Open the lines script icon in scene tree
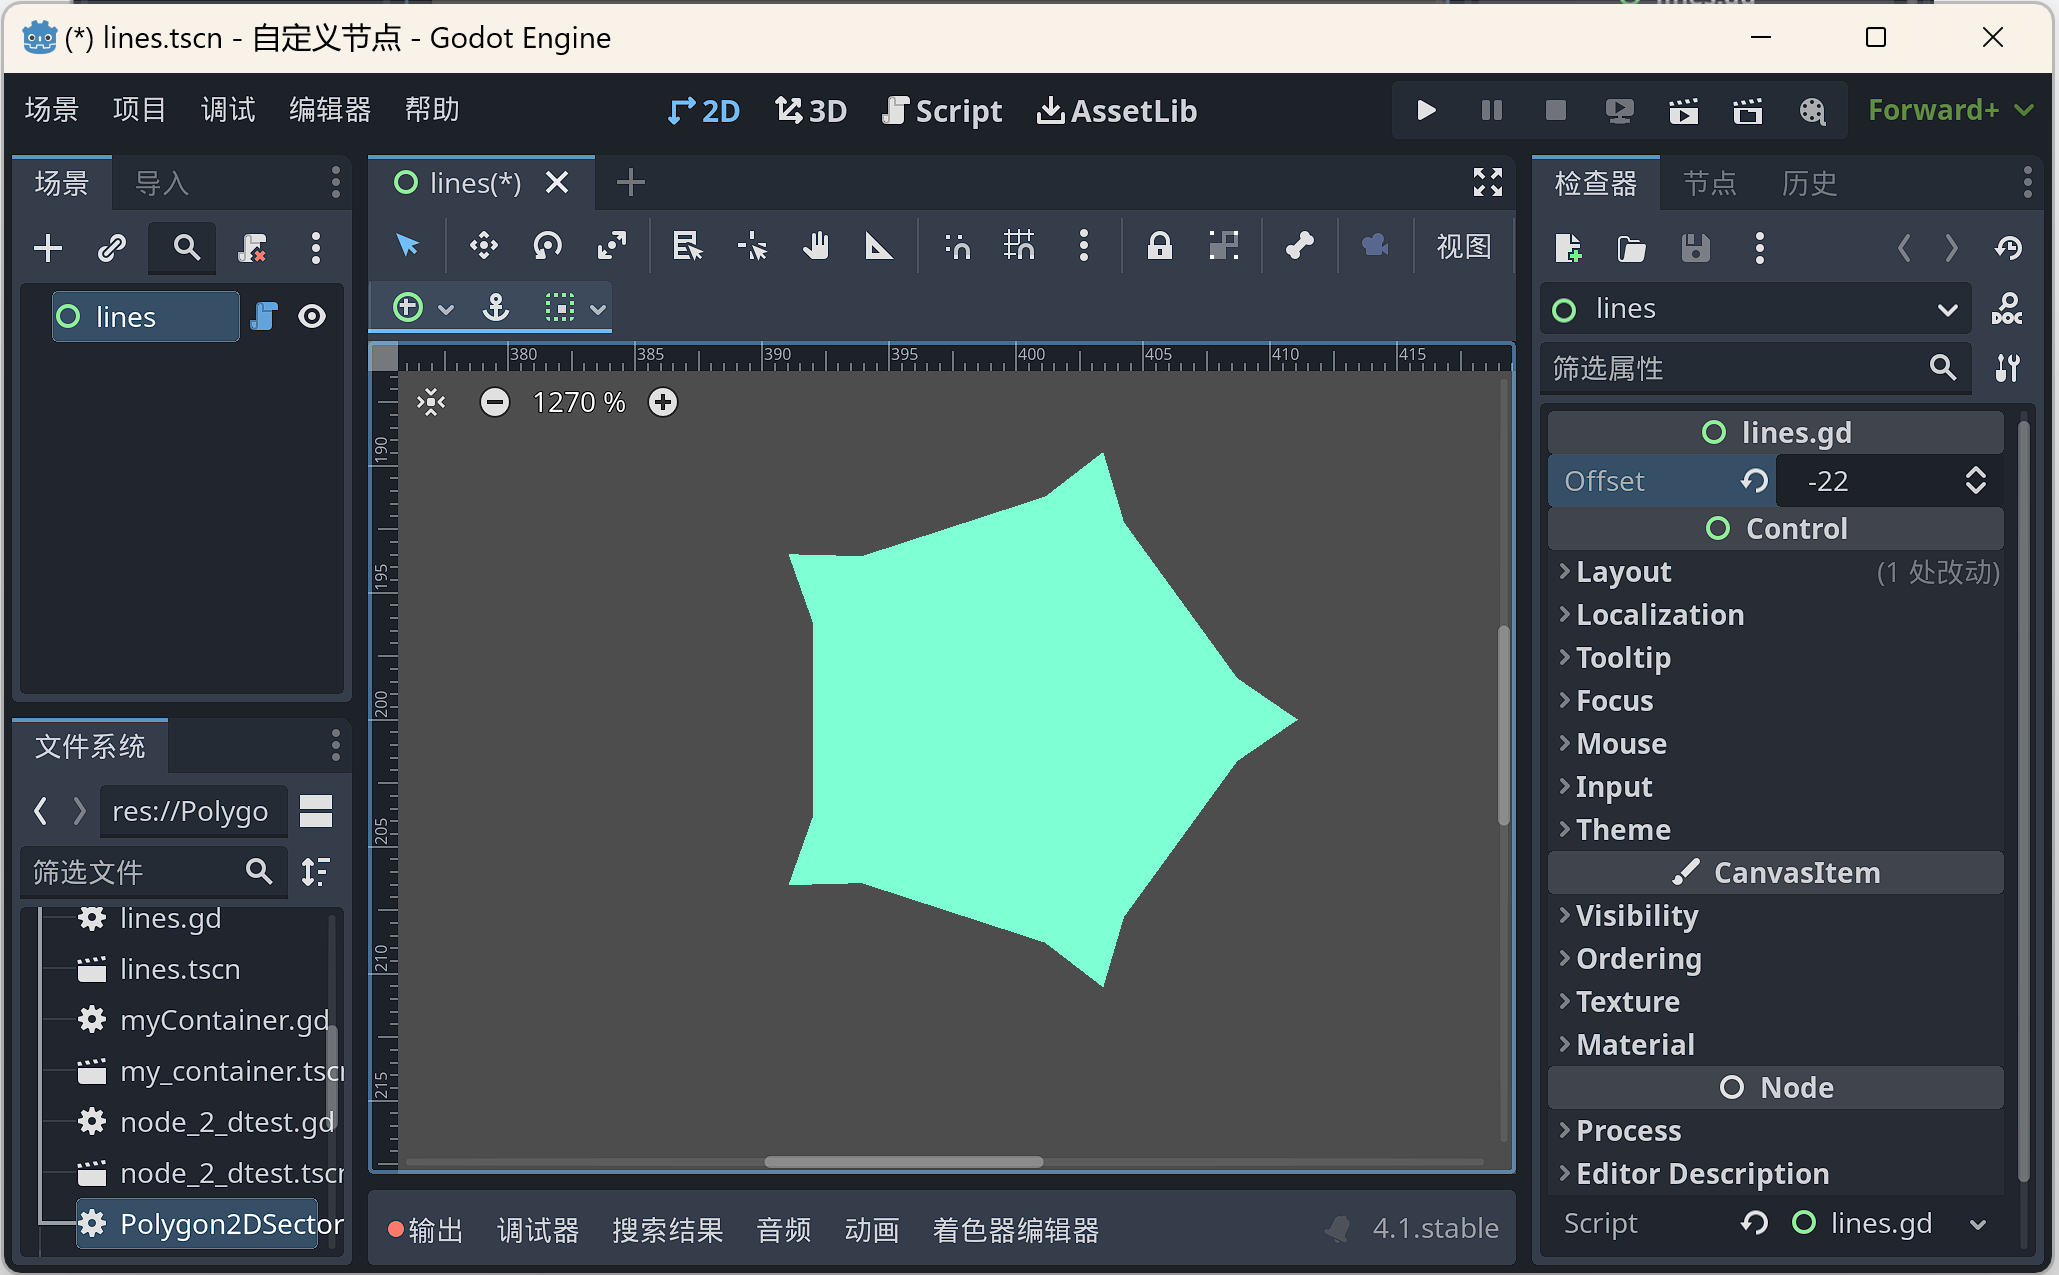Image resolution: width=2059 pixels, height=1275 pixels. (264, 317)
